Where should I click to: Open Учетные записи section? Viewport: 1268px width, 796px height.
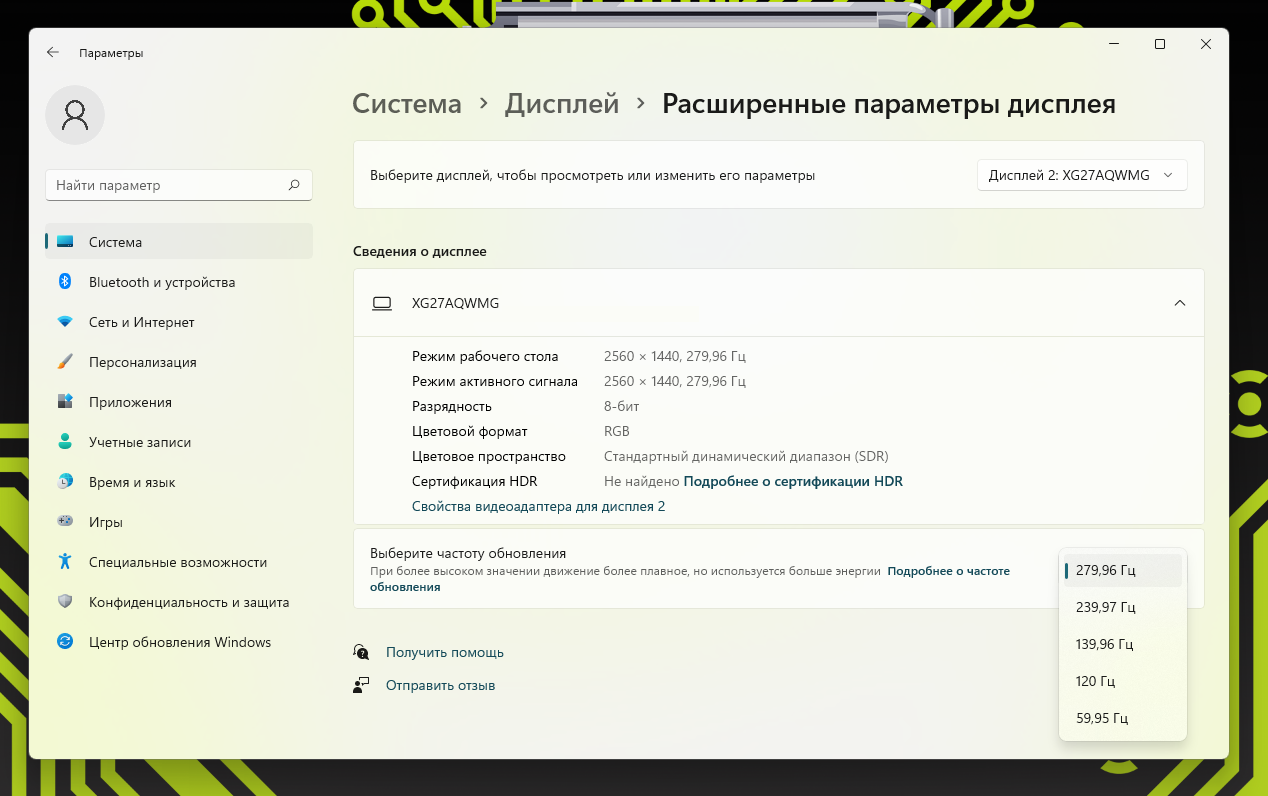139,442
